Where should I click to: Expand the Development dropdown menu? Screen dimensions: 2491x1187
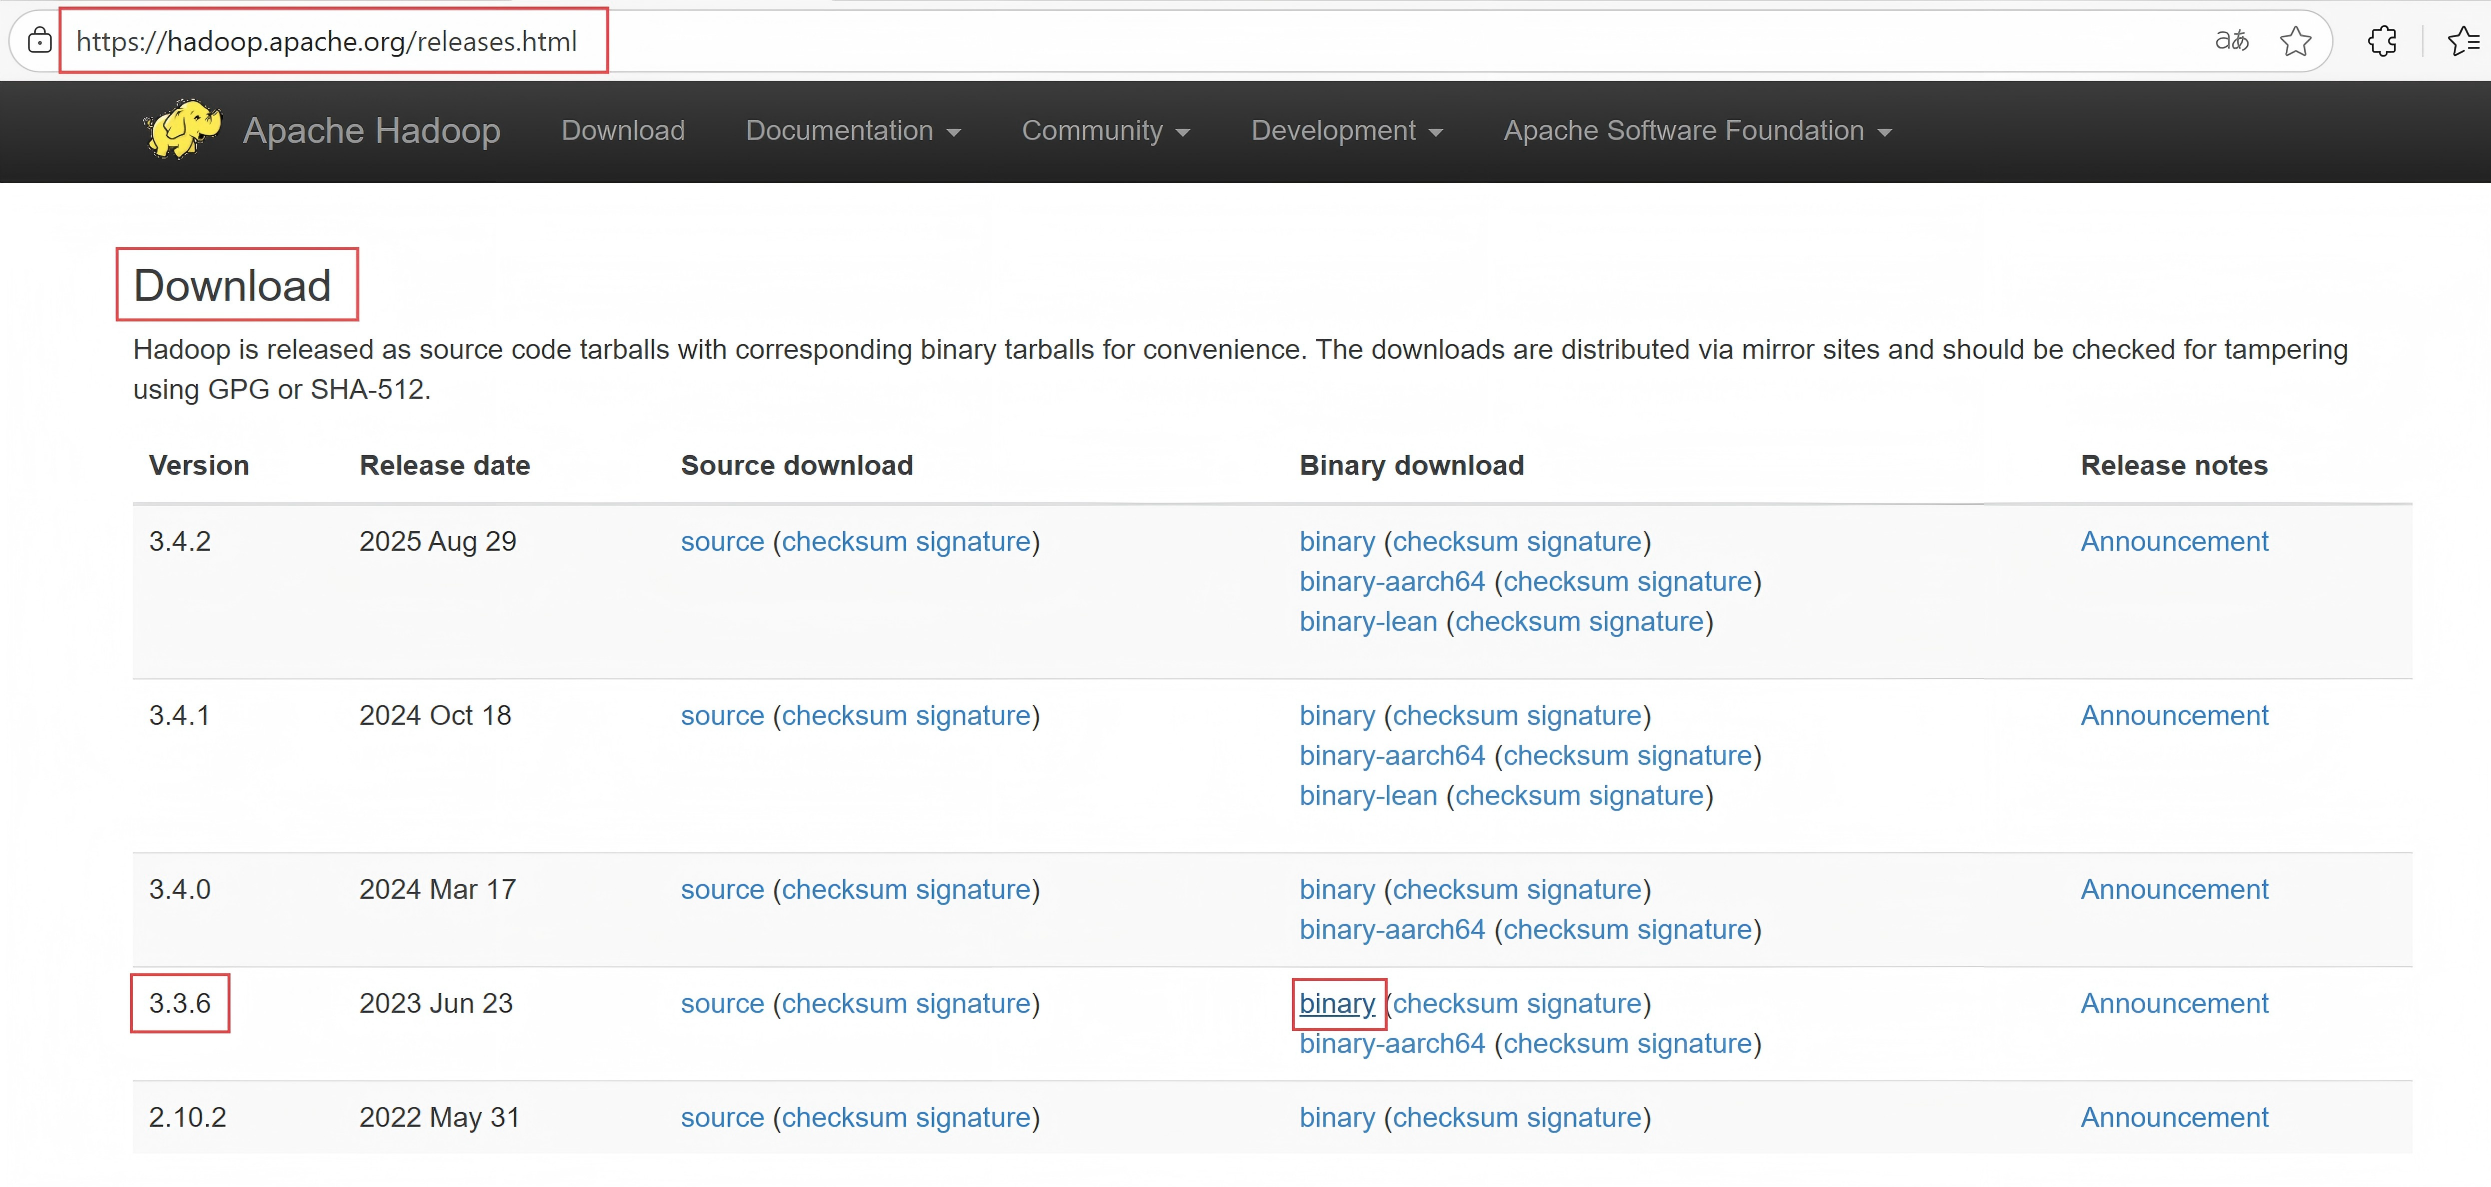1346,130
